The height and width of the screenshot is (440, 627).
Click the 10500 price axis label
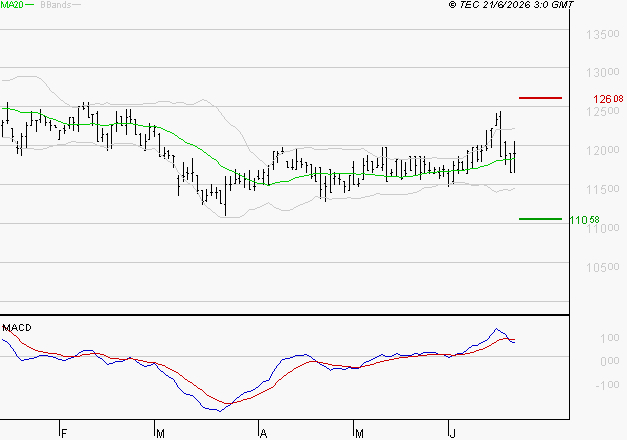pos(603,267)
